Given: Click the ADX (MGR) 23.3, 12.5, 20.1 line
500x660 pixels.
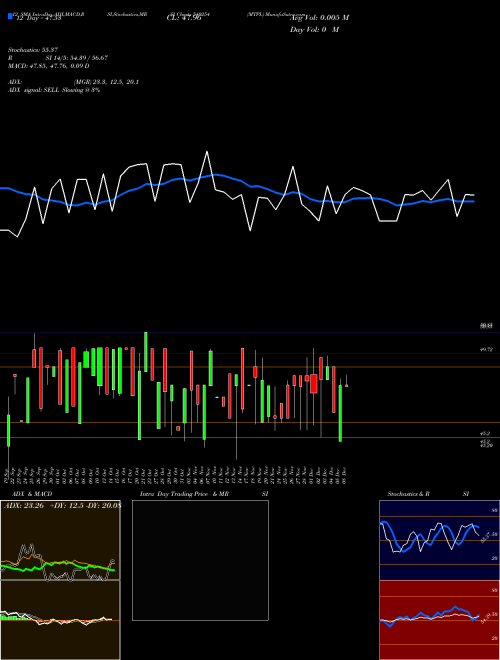Looking at the screenshot, I should click(x=73, y=82).
